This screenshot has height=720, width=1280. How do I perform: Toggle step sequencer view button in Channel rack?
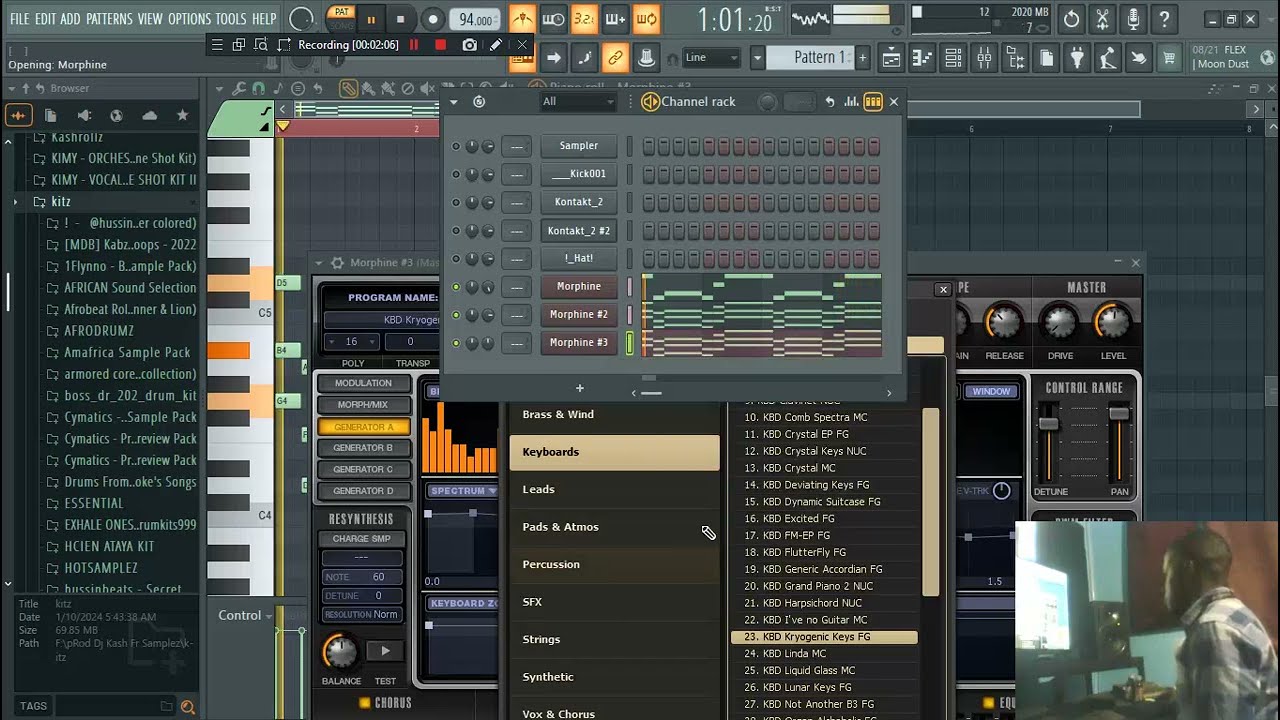click(873, 102)
